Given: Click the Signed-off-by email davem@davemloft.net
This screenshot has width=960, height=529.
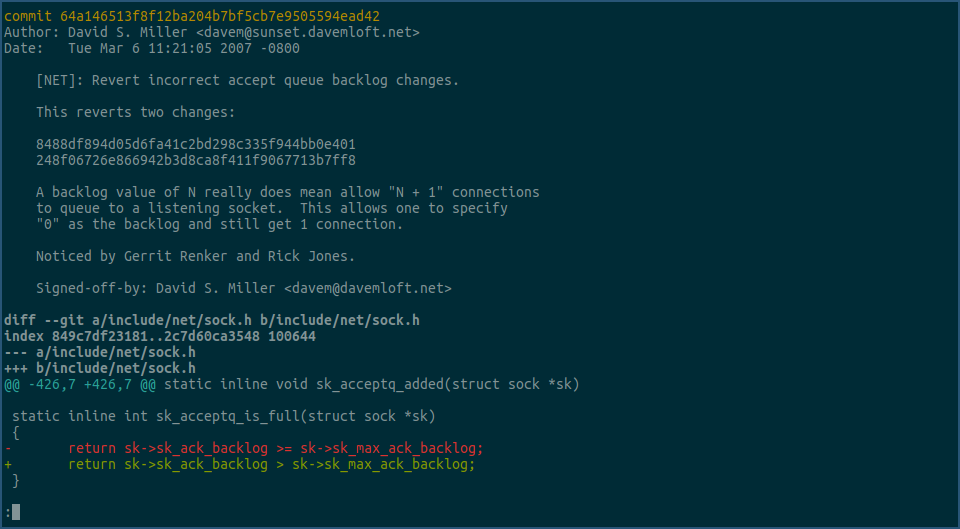Looking at the screenshot, I should click(x=367, y=288).
